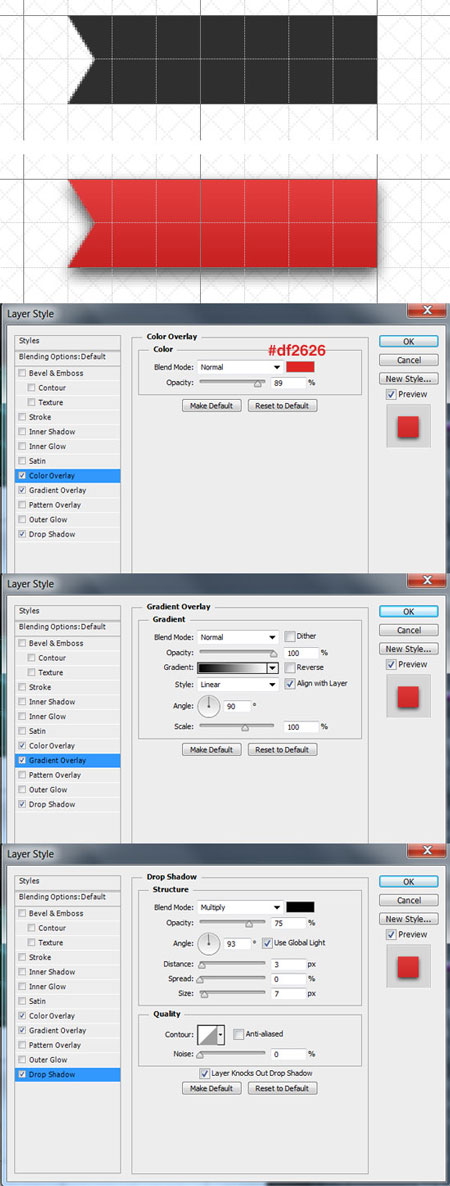Viewport: 450px width, 1186px height.
Task: Click the preview thumbnail in Drop Shadow dialog
Action: point(408,966)
